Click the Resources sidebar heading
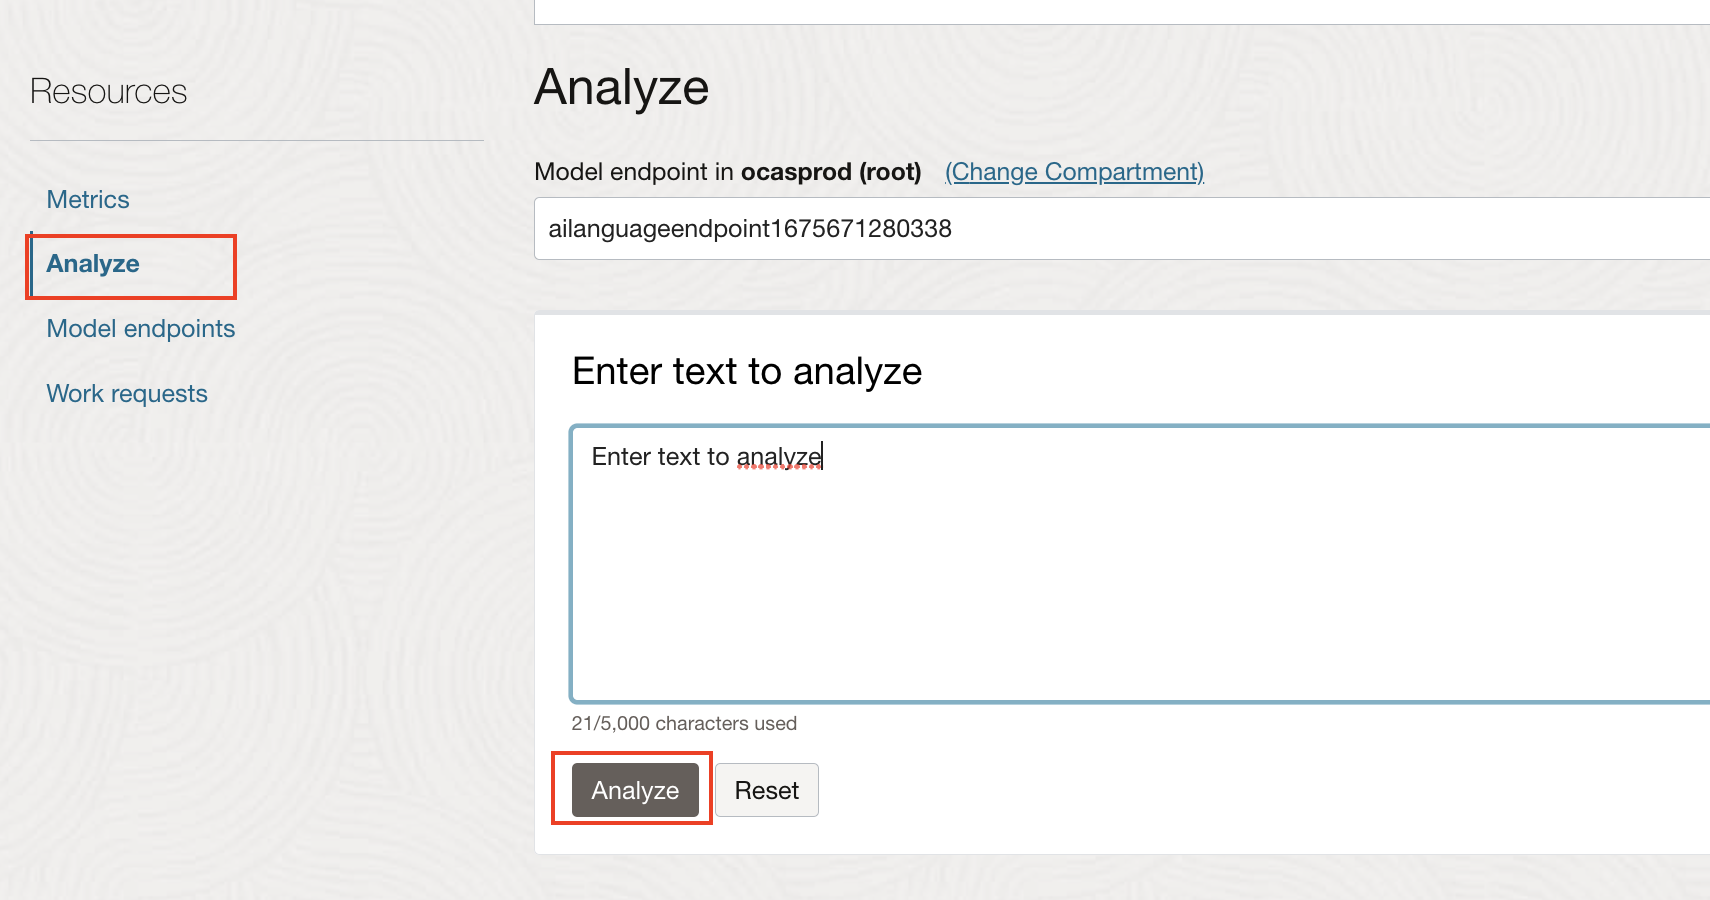The image size is (1710, 900). [109, 92]
